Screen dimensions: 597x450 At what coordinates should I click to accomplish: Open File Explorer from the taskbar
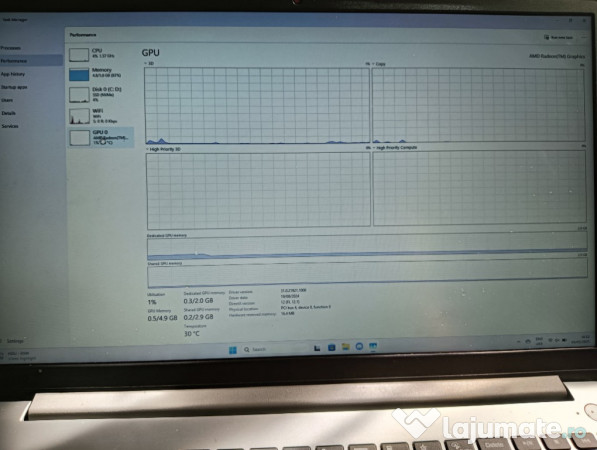pyautogui.click(x=345, y=347)
